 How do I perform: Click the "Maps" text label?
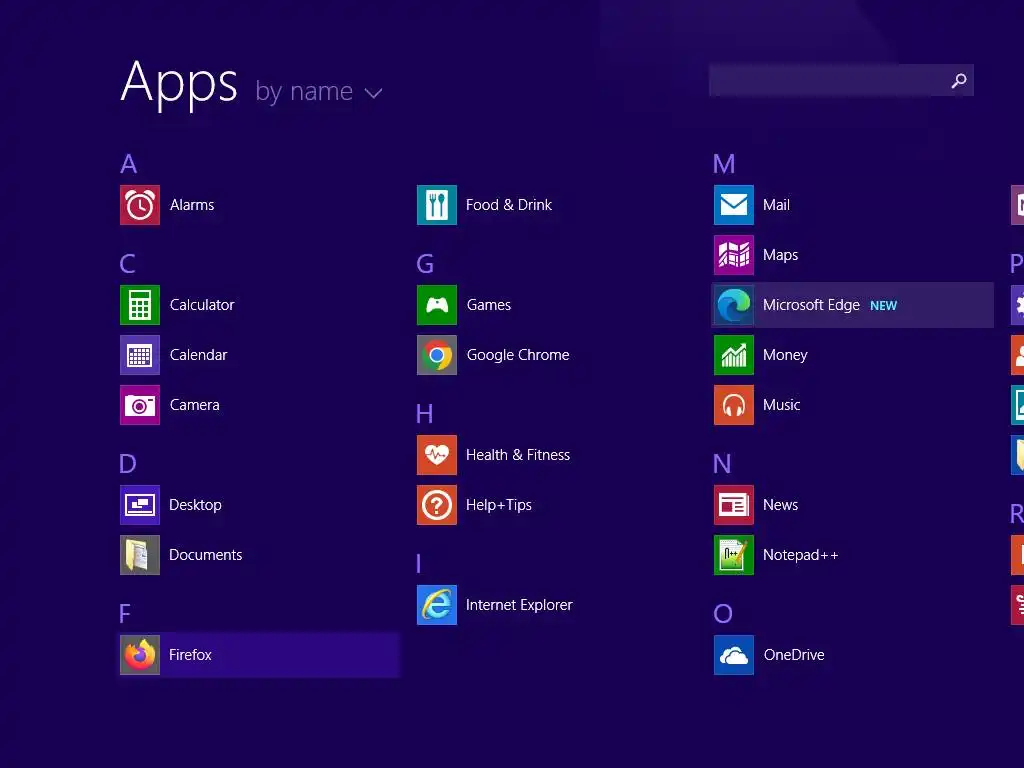point(780,255)
